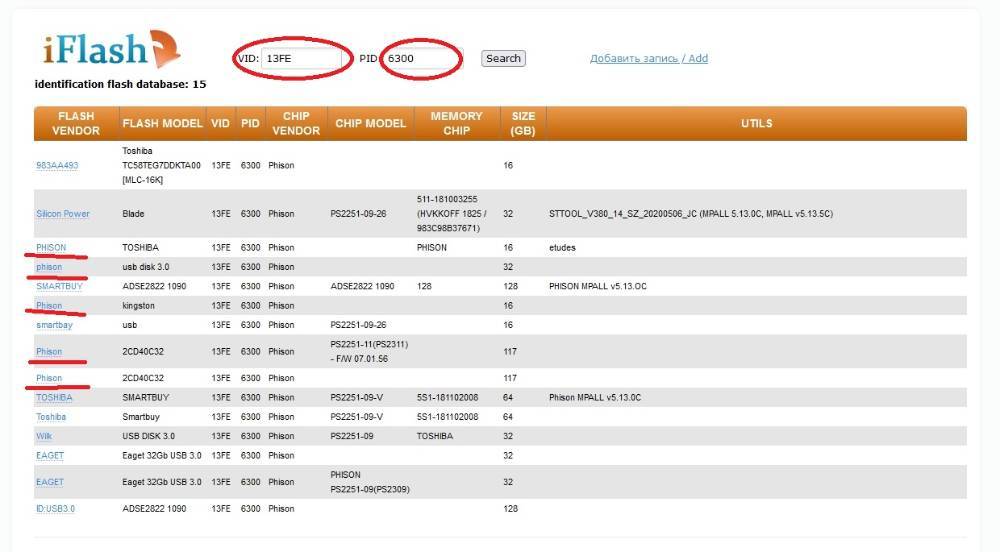Image resolution: width=1000 pixels, height=552 pixels.
Task: Select the identification flash database: 15 text
Action: pyautogui.click(x=121, y=84)
